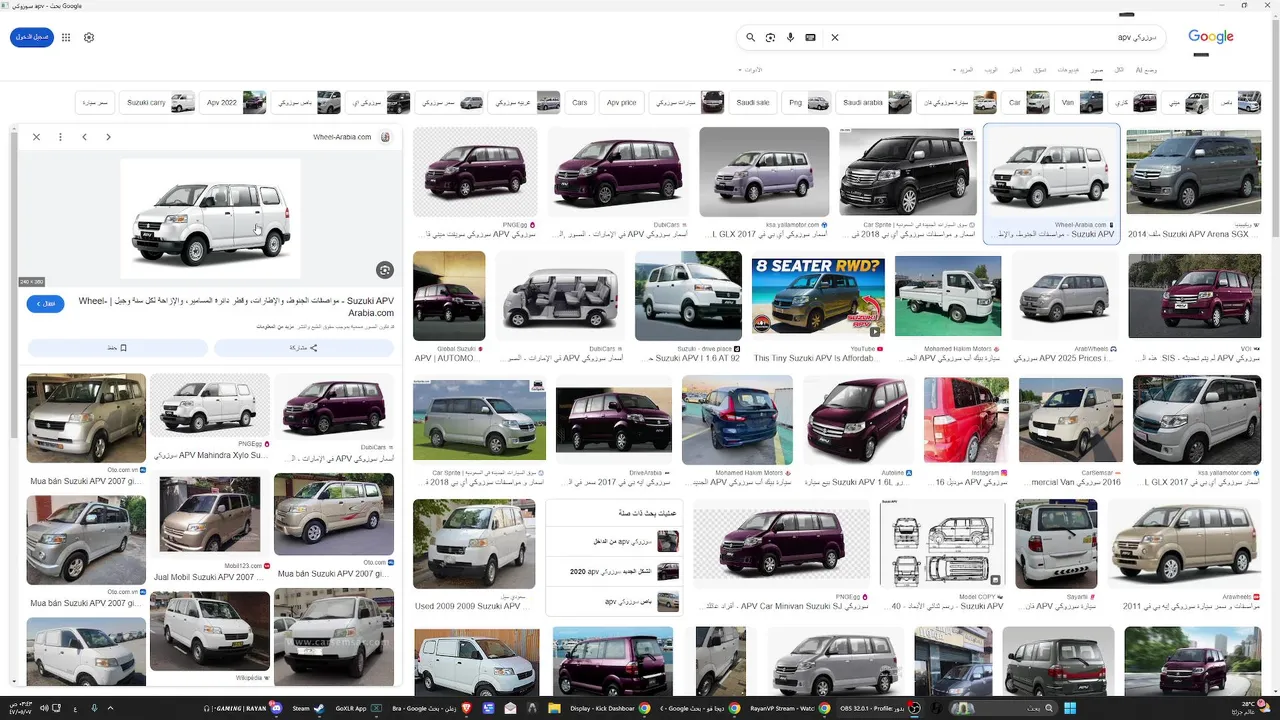Open the Model COPY blueprint drawing image
Screen dimensions: 1280x720
pyautogui.click(x=943, y=543)
